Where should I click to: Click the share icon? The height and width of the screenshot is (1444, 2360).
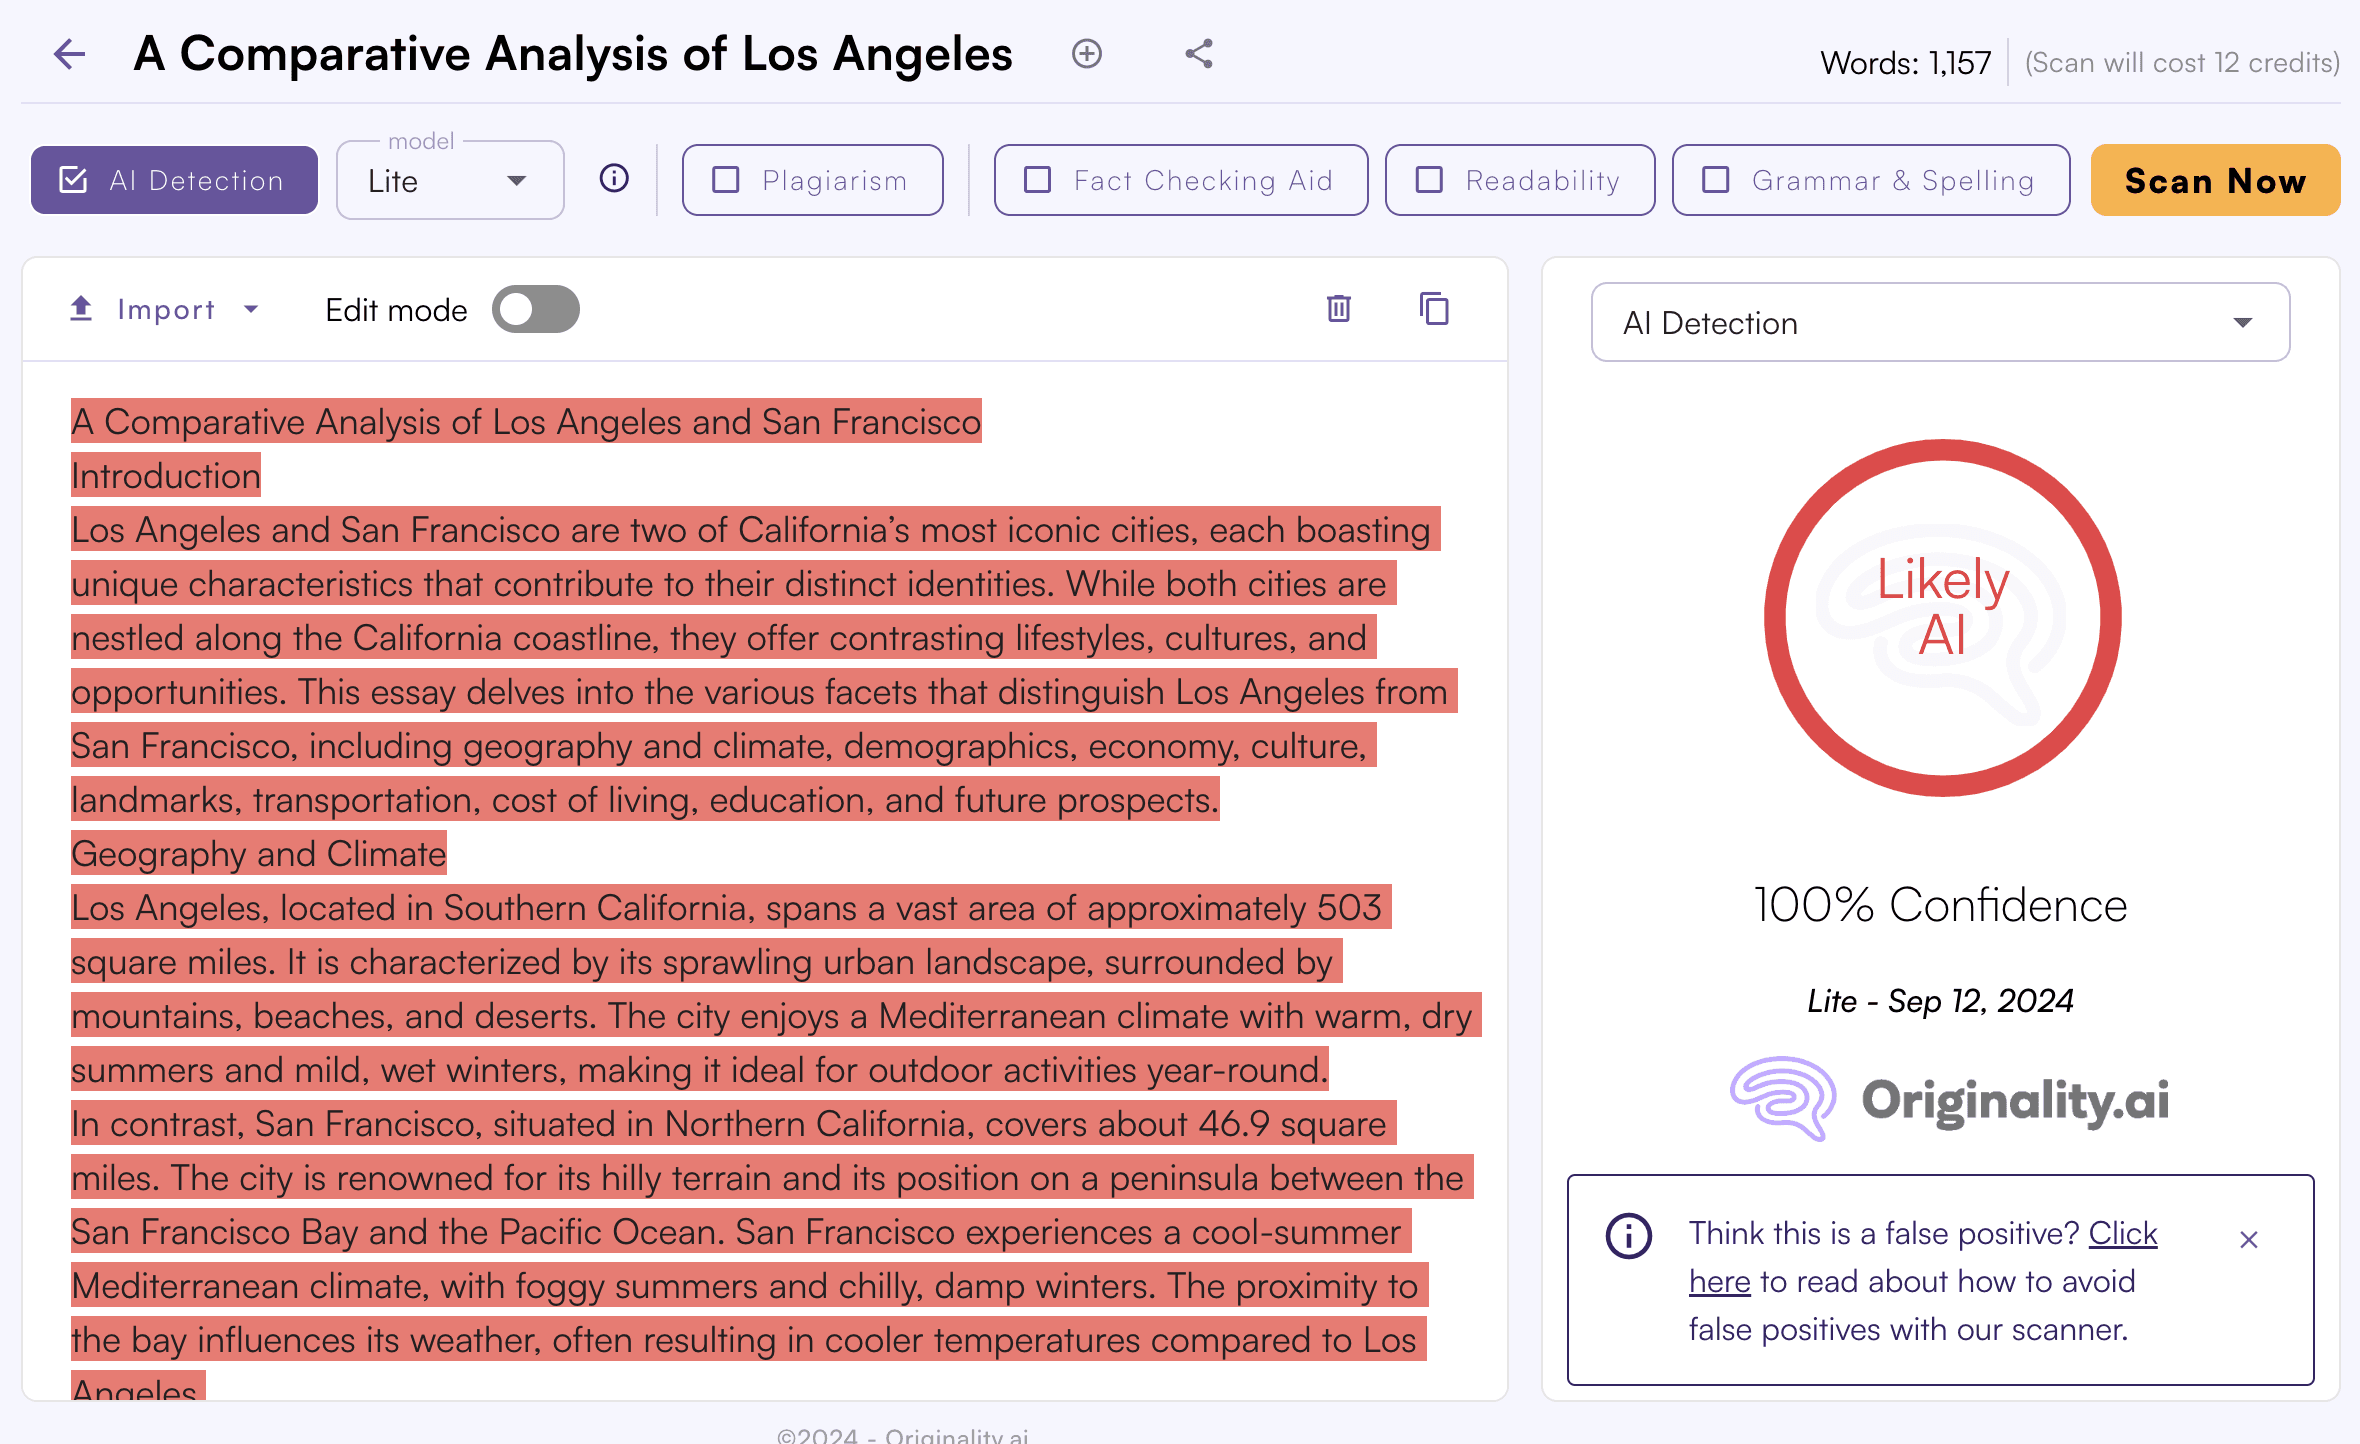pyautogui.click(x=1199, y=54)
